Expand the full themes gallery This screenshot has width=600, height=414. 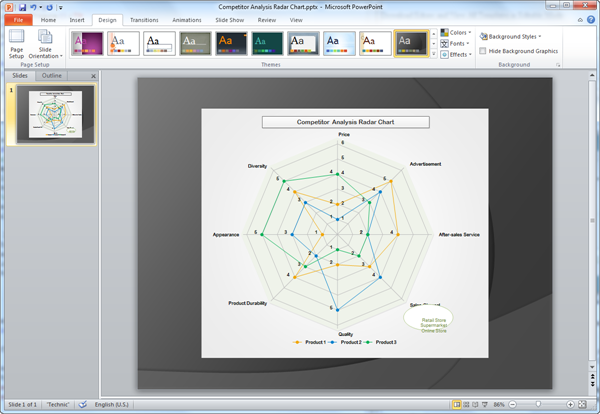(x=434, y=53)
